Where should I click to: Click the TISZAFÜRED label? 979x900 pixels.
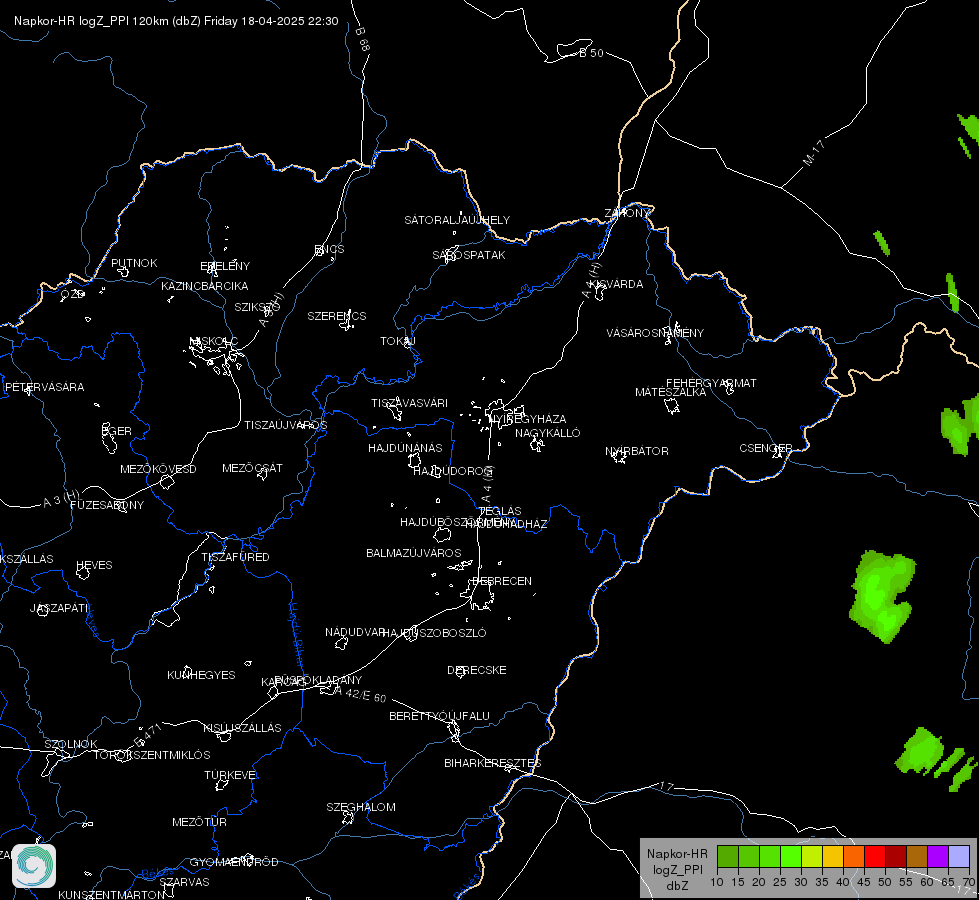[x=235, y=556]
